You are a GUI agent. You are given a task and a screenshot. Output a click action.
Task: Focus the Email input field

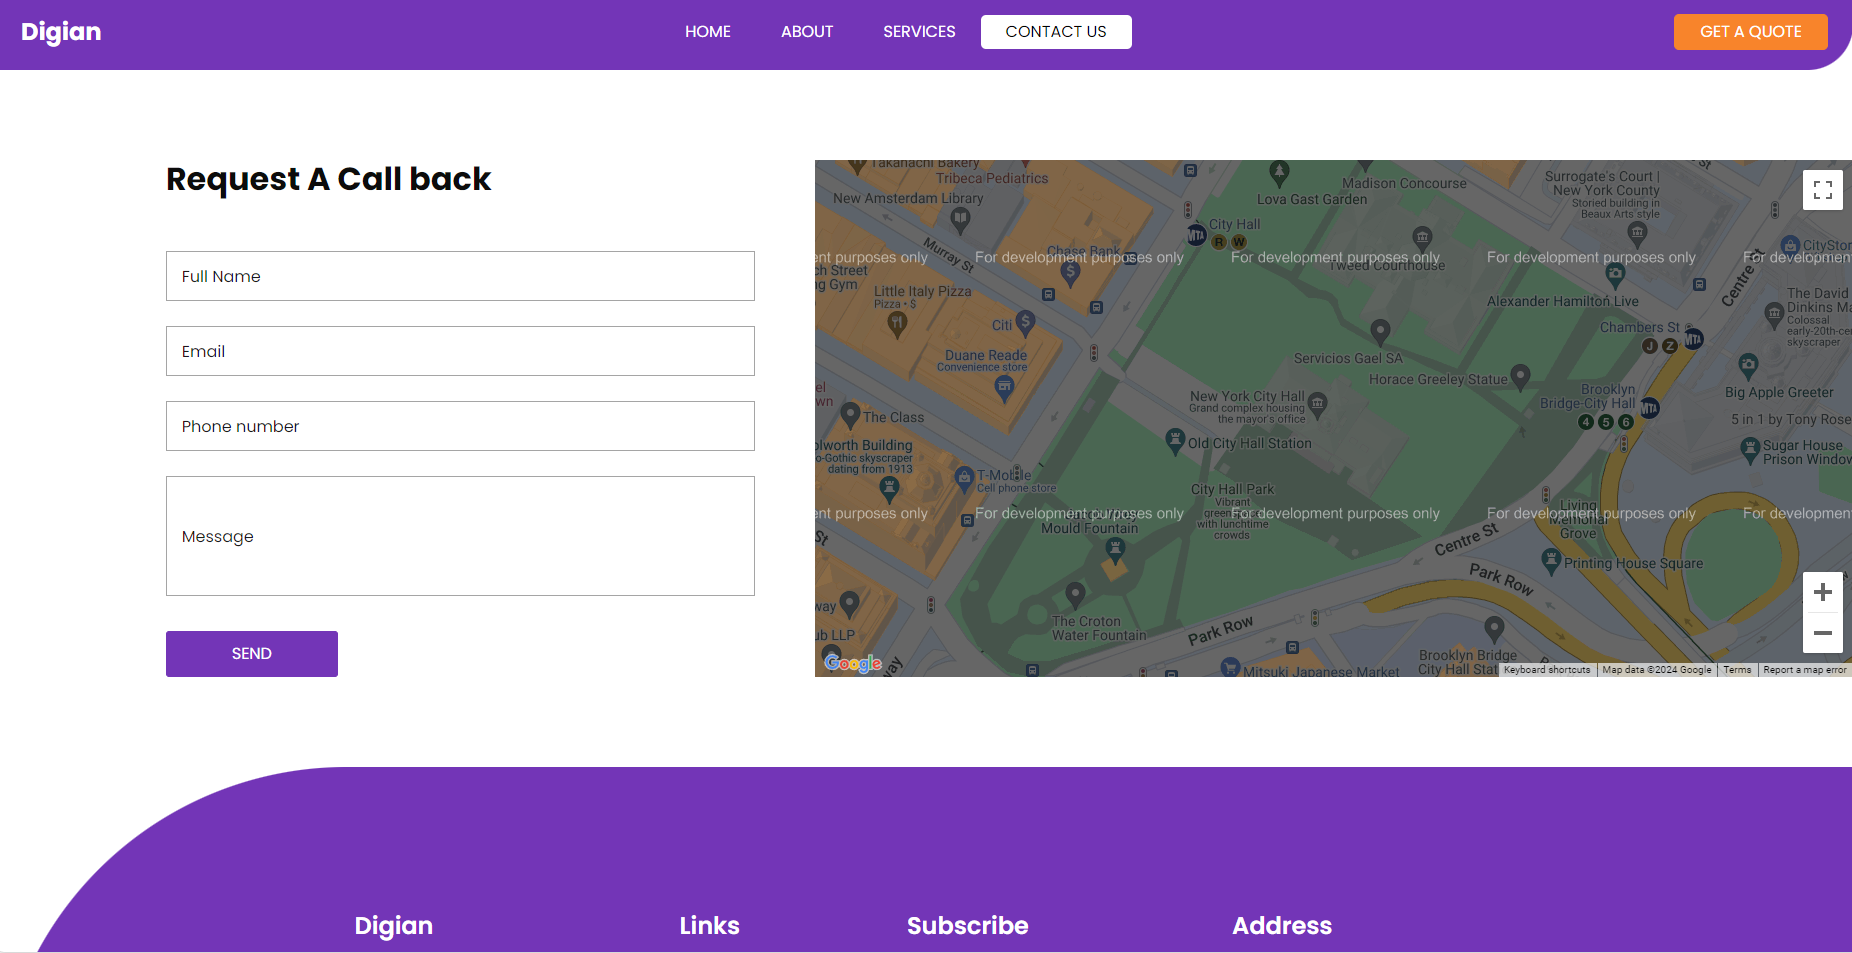coord(460,351)
